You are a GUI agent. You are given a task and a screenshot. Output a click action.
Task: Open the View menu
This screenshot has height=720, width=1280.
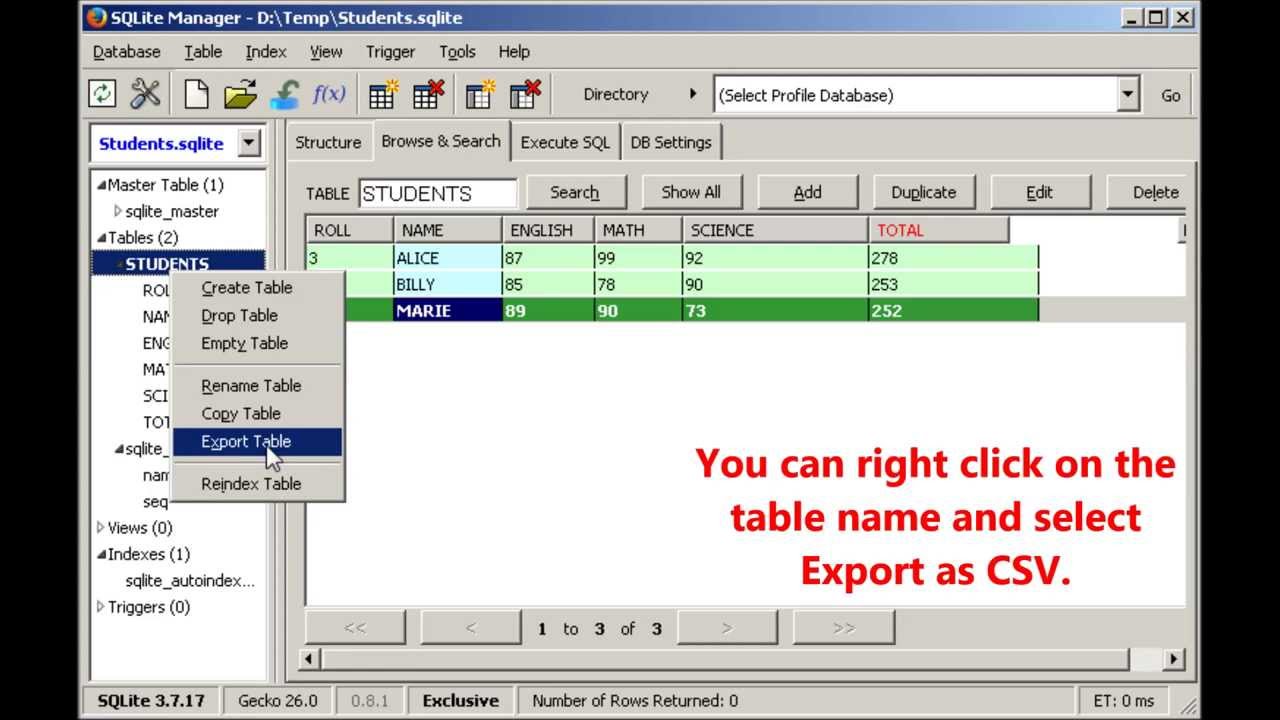coord(326,52)
